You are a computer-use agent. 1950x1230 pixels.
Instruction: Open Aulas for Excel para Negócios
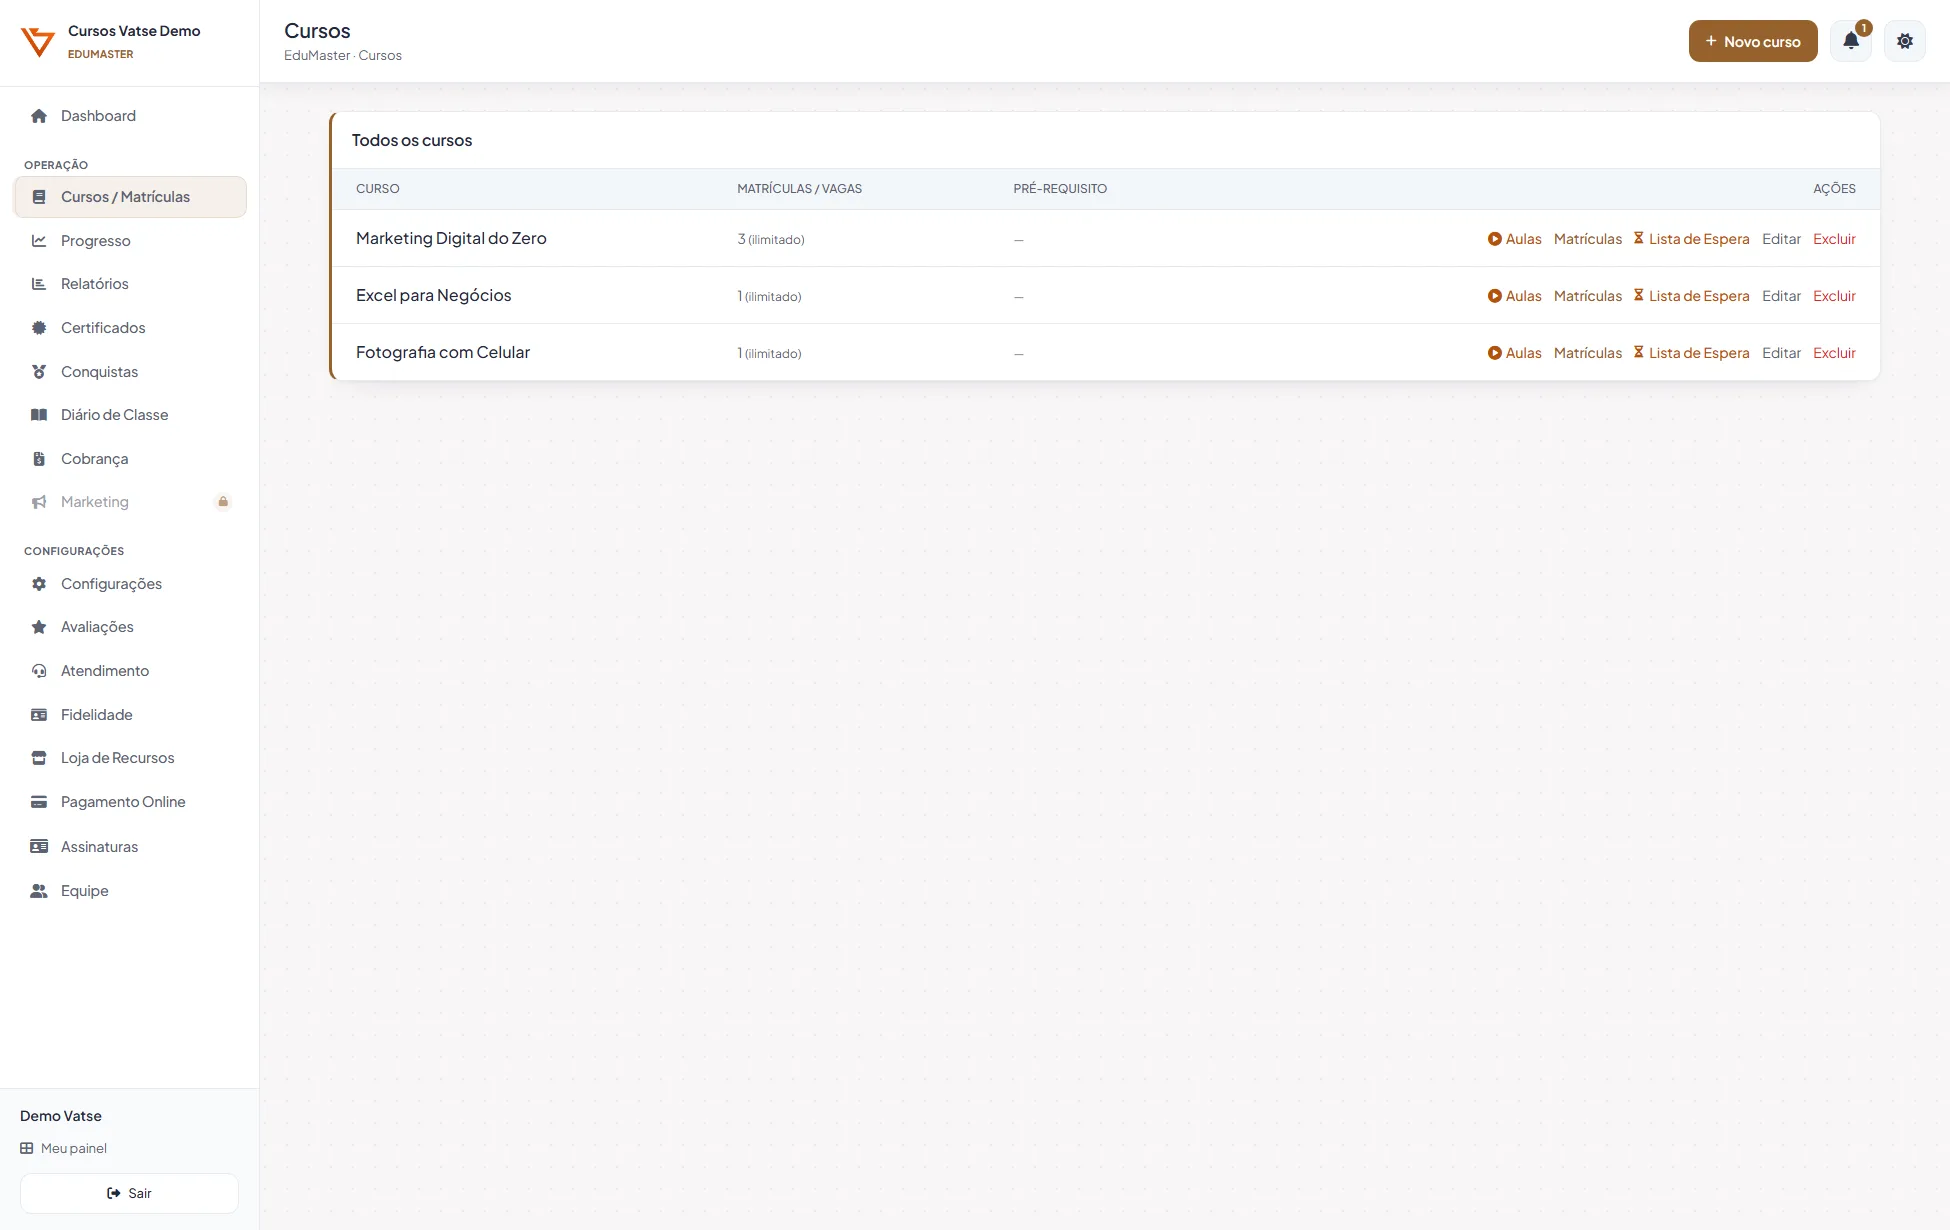(1514, 296)
